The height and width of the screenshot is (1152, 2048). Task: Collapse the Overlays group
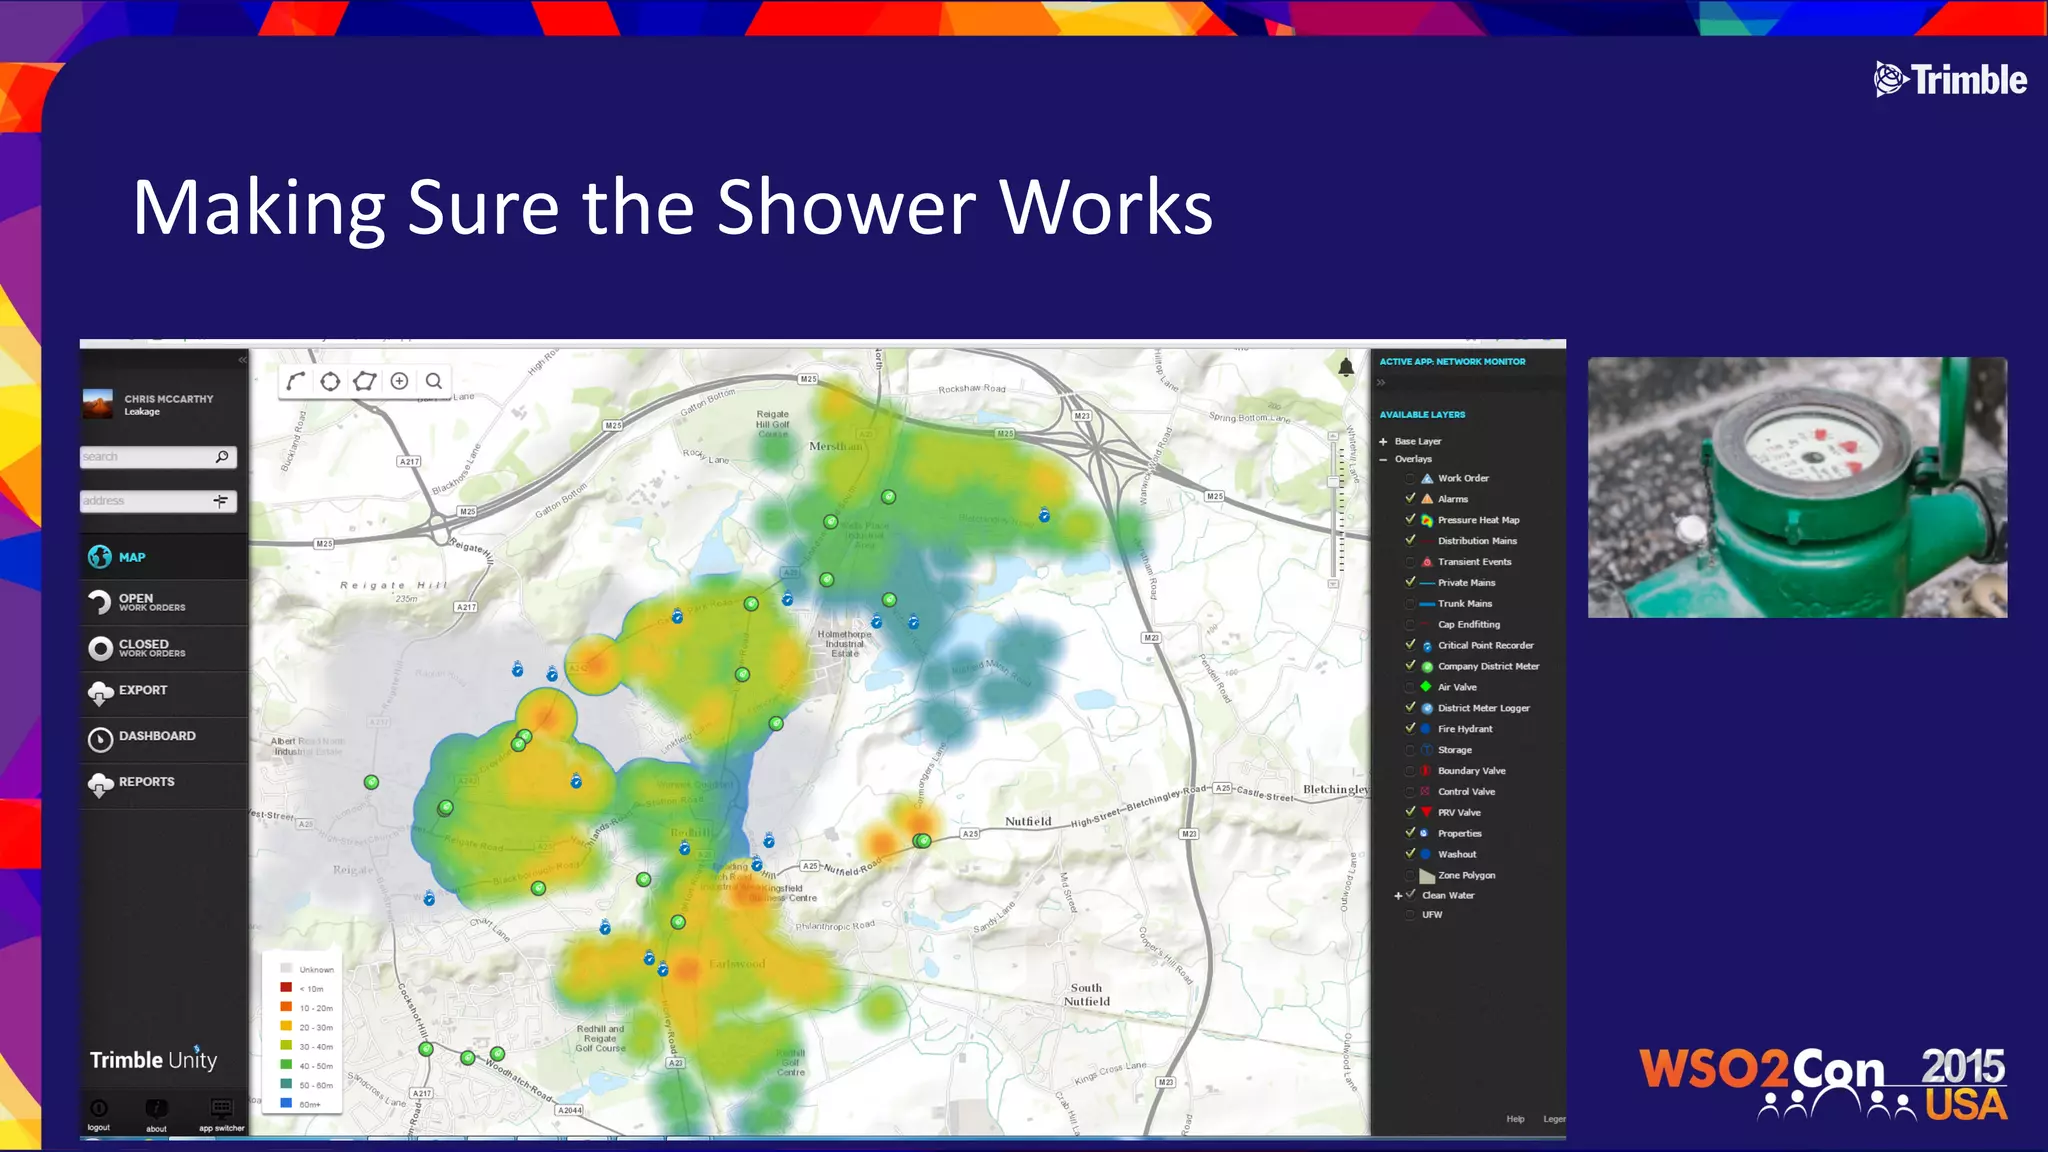(x=1383, y=459)
